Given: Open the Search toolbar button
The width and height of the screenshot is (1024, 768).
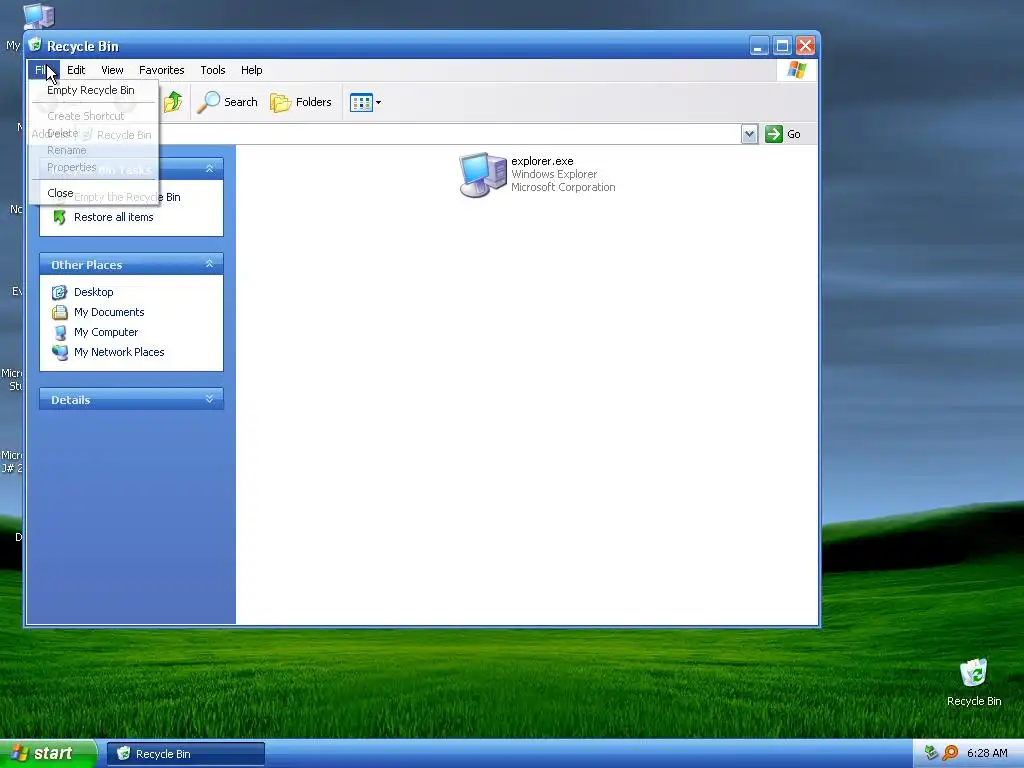Looking at the screenshot, I should (227, 102).
